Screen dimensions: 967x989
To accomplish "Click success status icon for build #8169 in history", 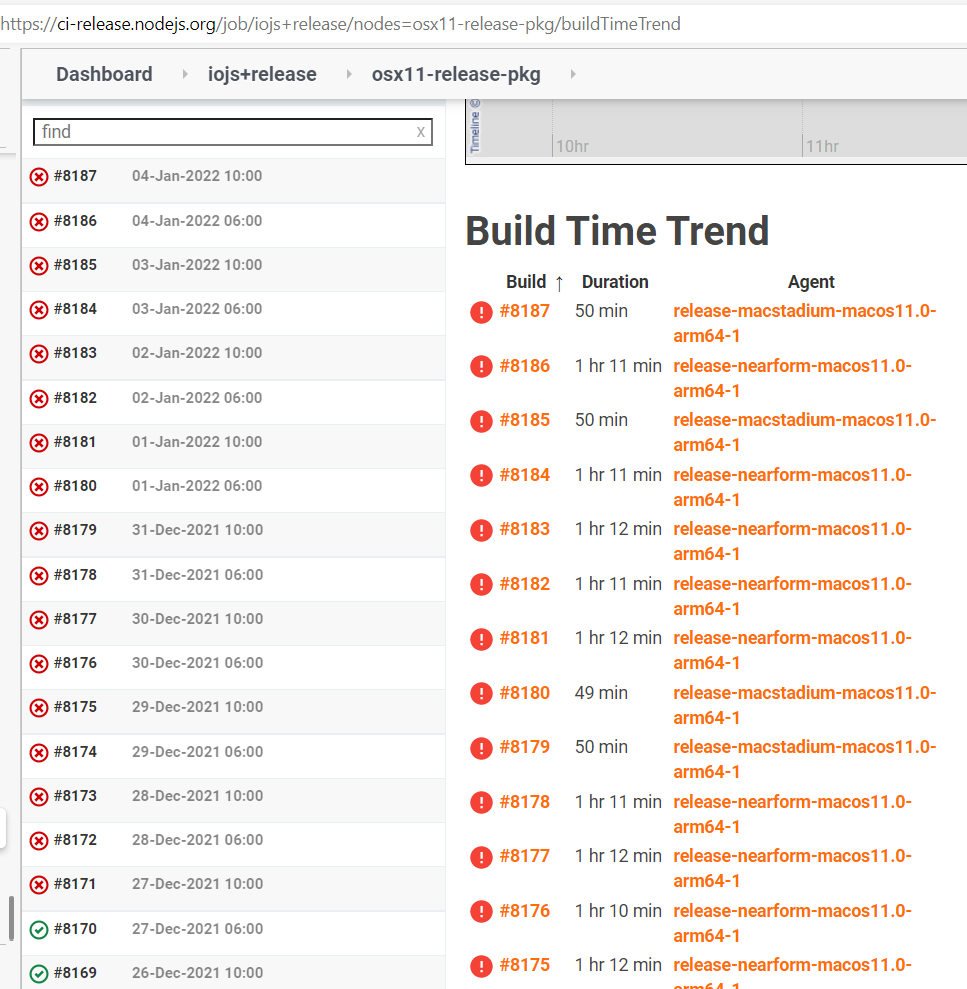I will pos(39,974).
